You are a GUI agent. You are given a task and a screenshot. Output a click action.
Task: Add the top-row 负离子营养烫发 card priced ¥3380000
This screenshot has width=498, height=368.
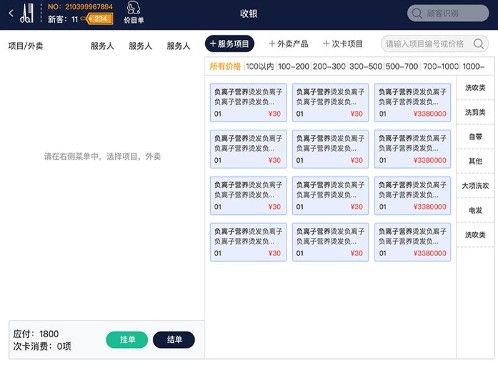[x=412, y=102]
